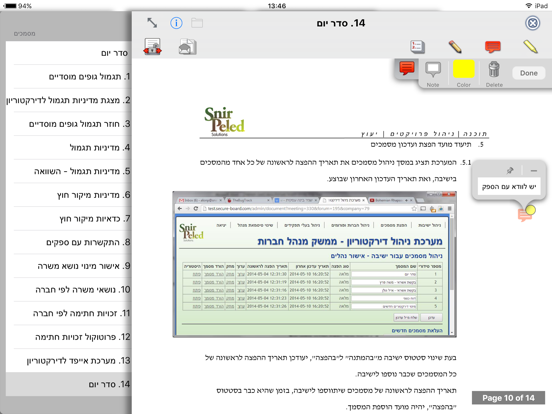
Task: Open document 7. כדאיות מיקור חוץ
Action: click(x=68, y=219)
